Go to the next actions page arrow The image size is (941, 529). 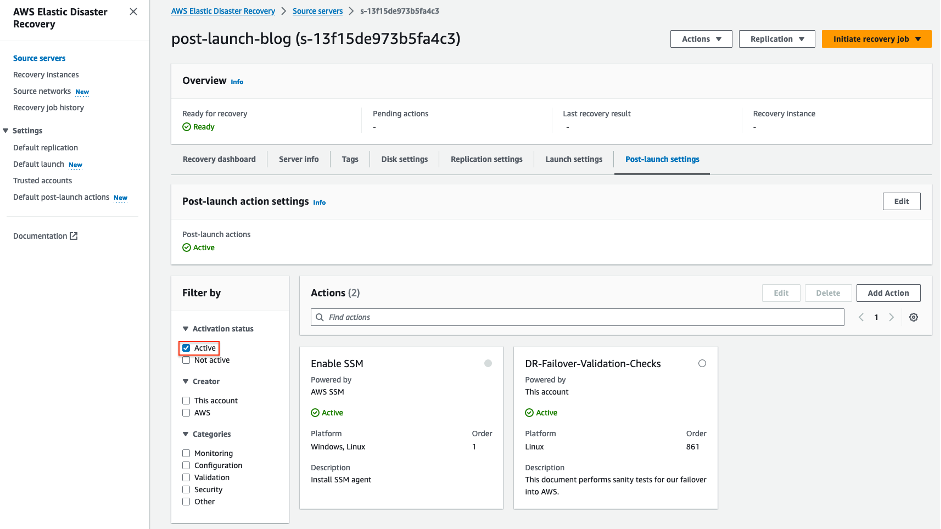pos(892,317)
